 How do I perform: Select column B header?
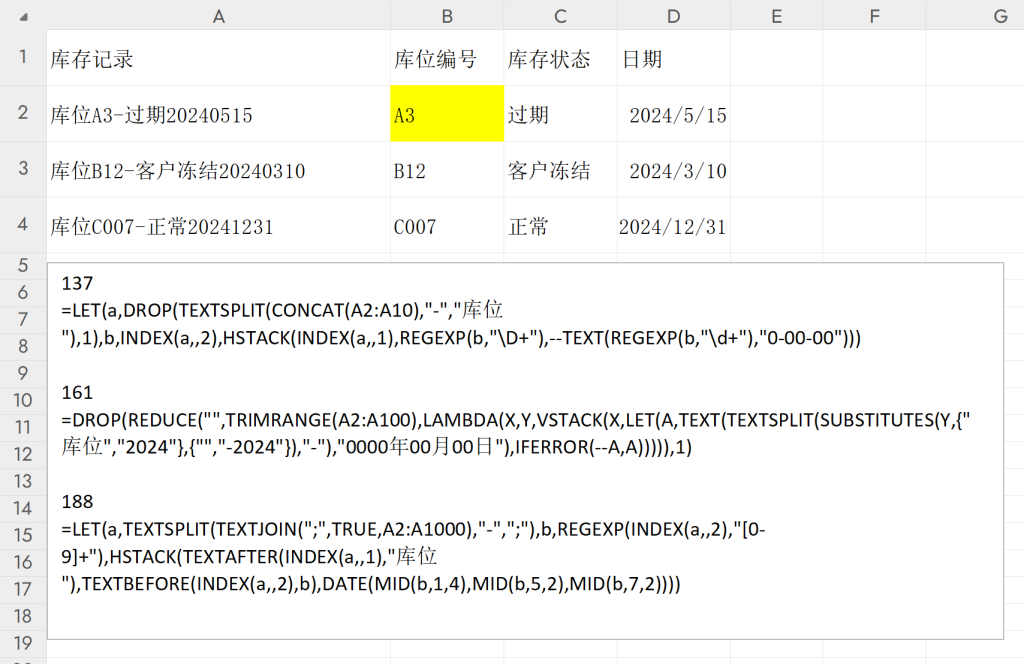coord(447,16)
